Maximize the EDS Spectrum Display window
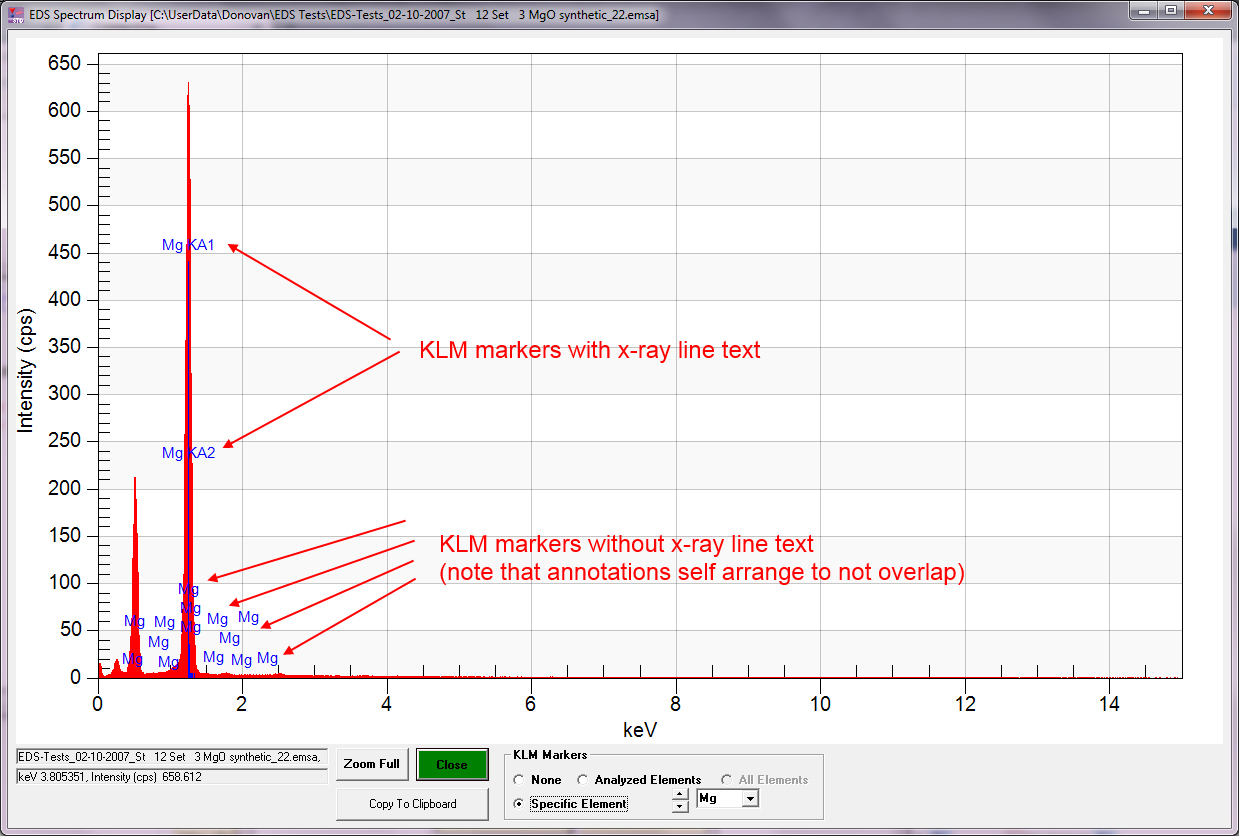Image resolution: width=1239 pixels, height=836 pixels. pos(1169,11)
